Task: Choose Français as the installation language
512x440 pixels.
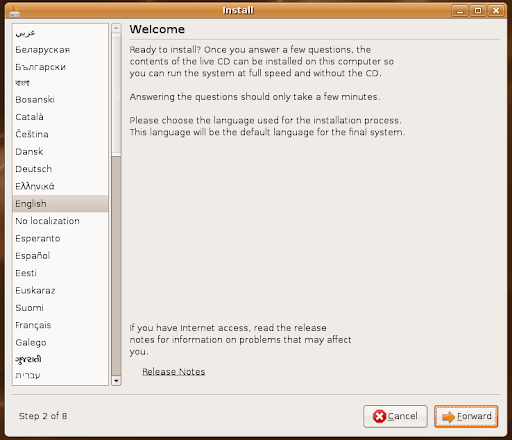Action: pos(60,325)
